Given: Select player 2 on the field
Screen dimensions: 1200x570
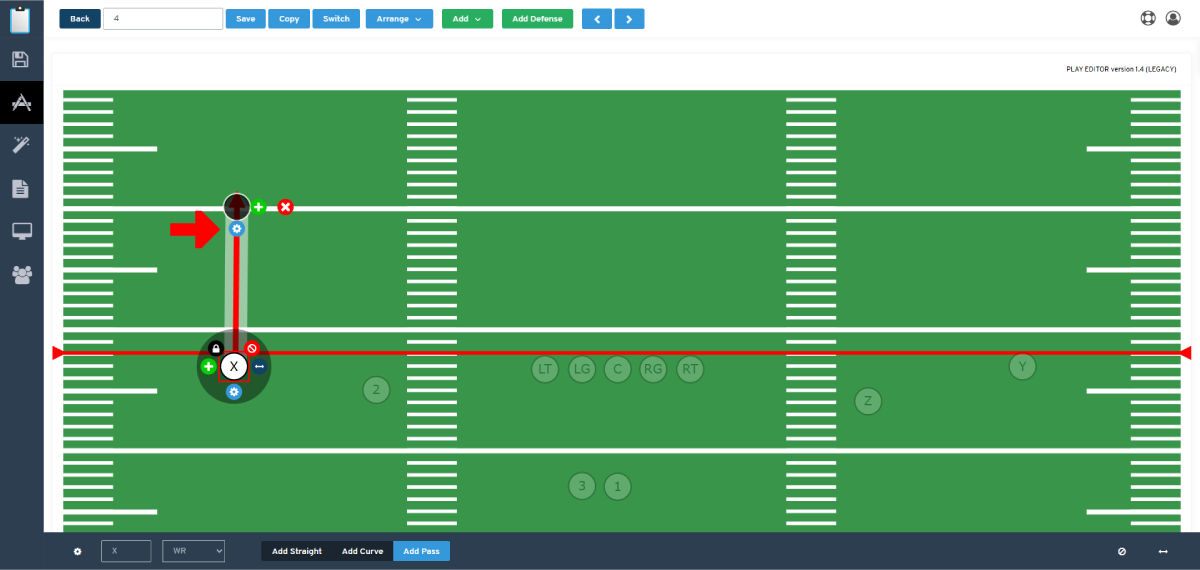Looking at the screenshot, I should pos(376,390).
